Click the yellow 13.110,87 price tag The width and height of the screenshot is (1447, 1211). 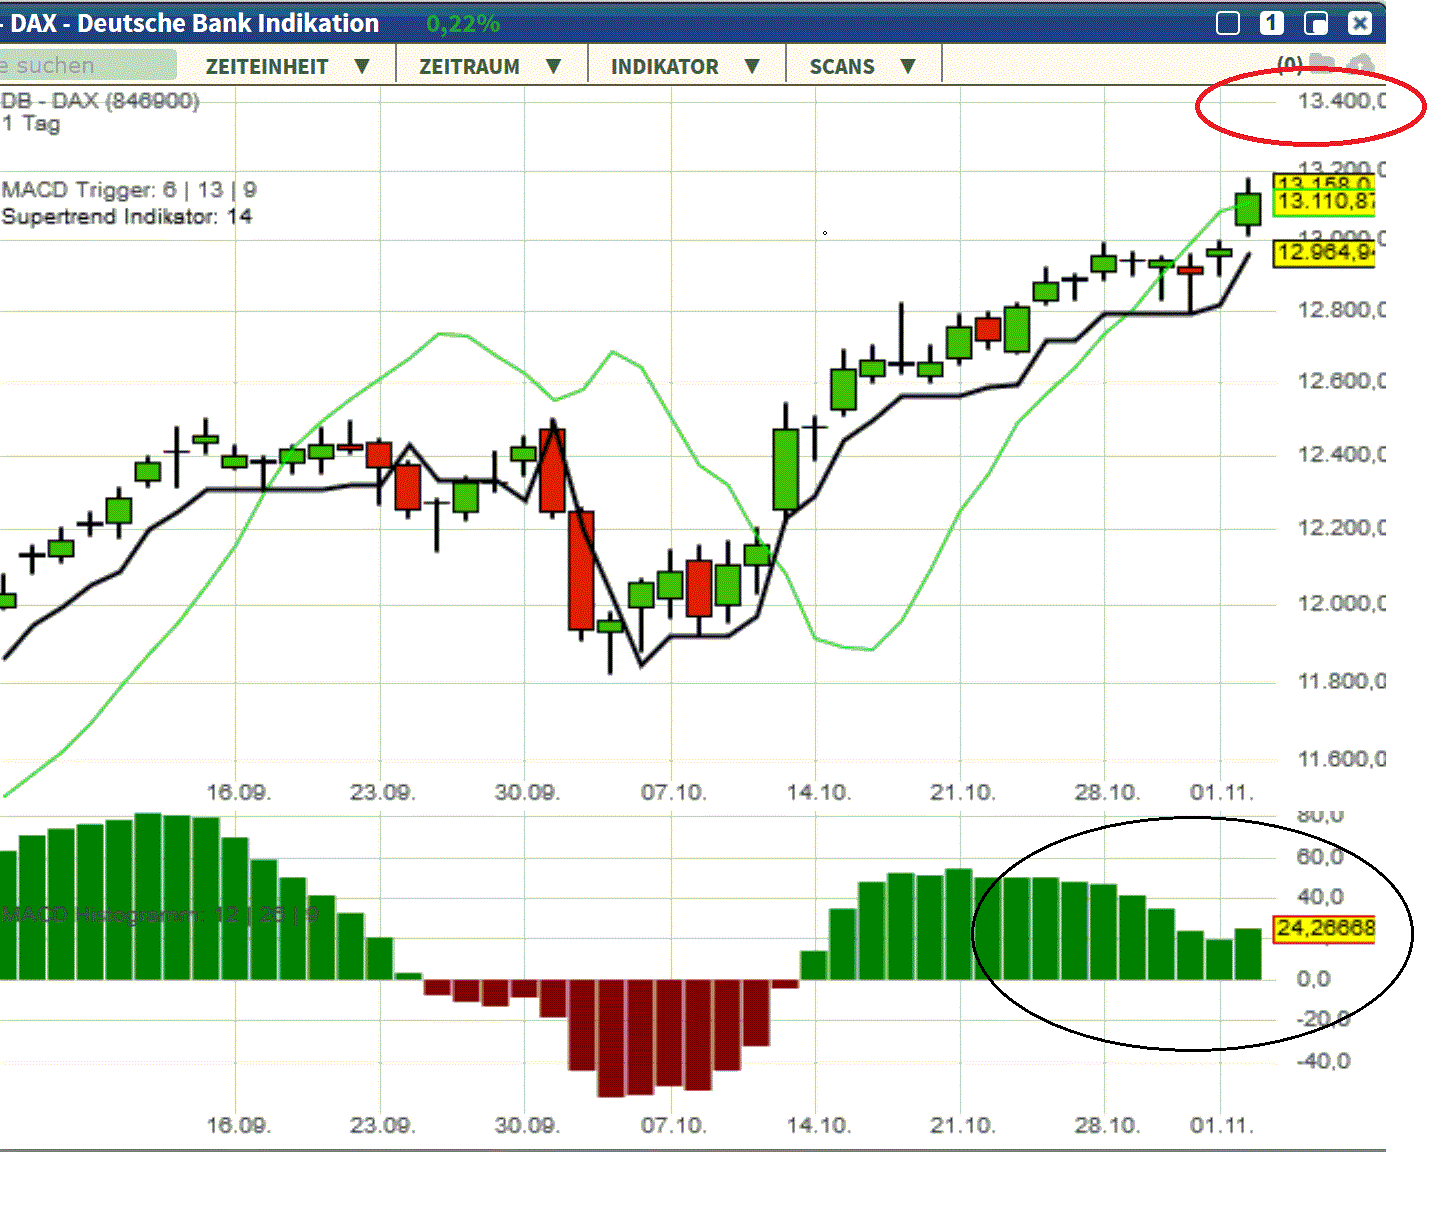[1324, 201]
